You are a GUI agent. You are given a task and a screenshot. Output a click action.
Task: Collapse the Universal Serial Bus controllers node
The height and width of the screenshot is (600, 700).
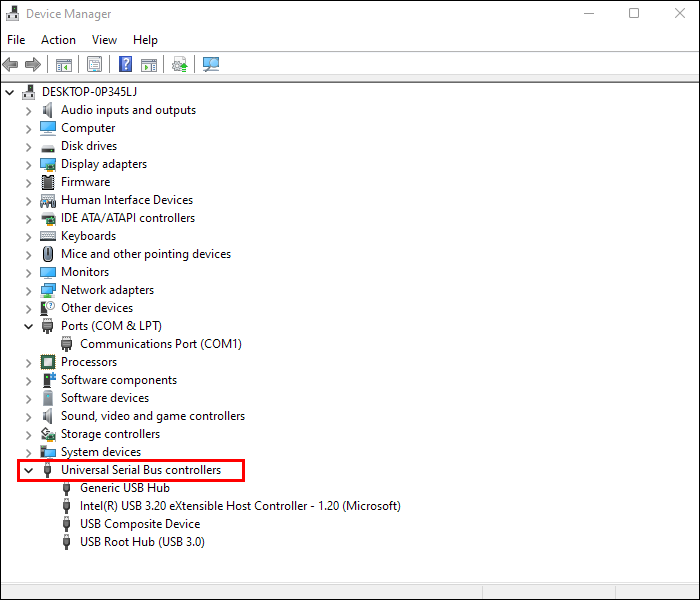pyautogui.click(x=29, y=470)
